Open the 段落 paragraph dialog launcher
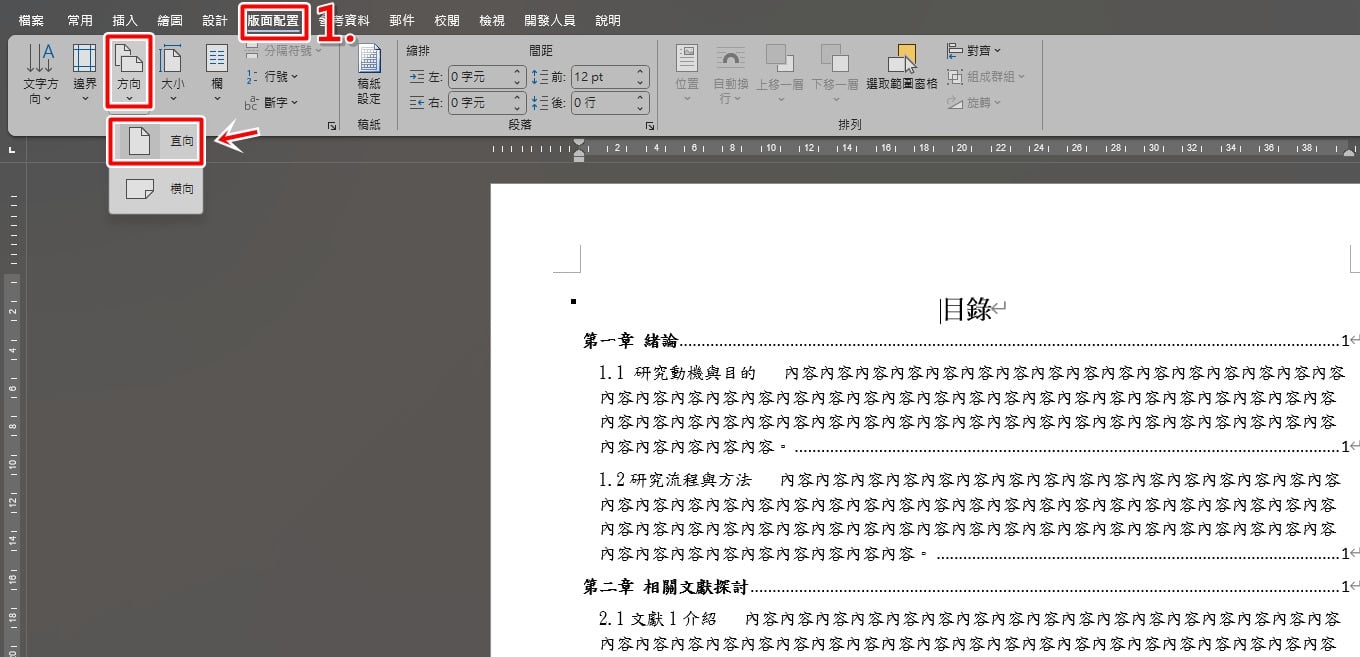This screenshot has height=657, width=1360. click(x=650, y=127)
